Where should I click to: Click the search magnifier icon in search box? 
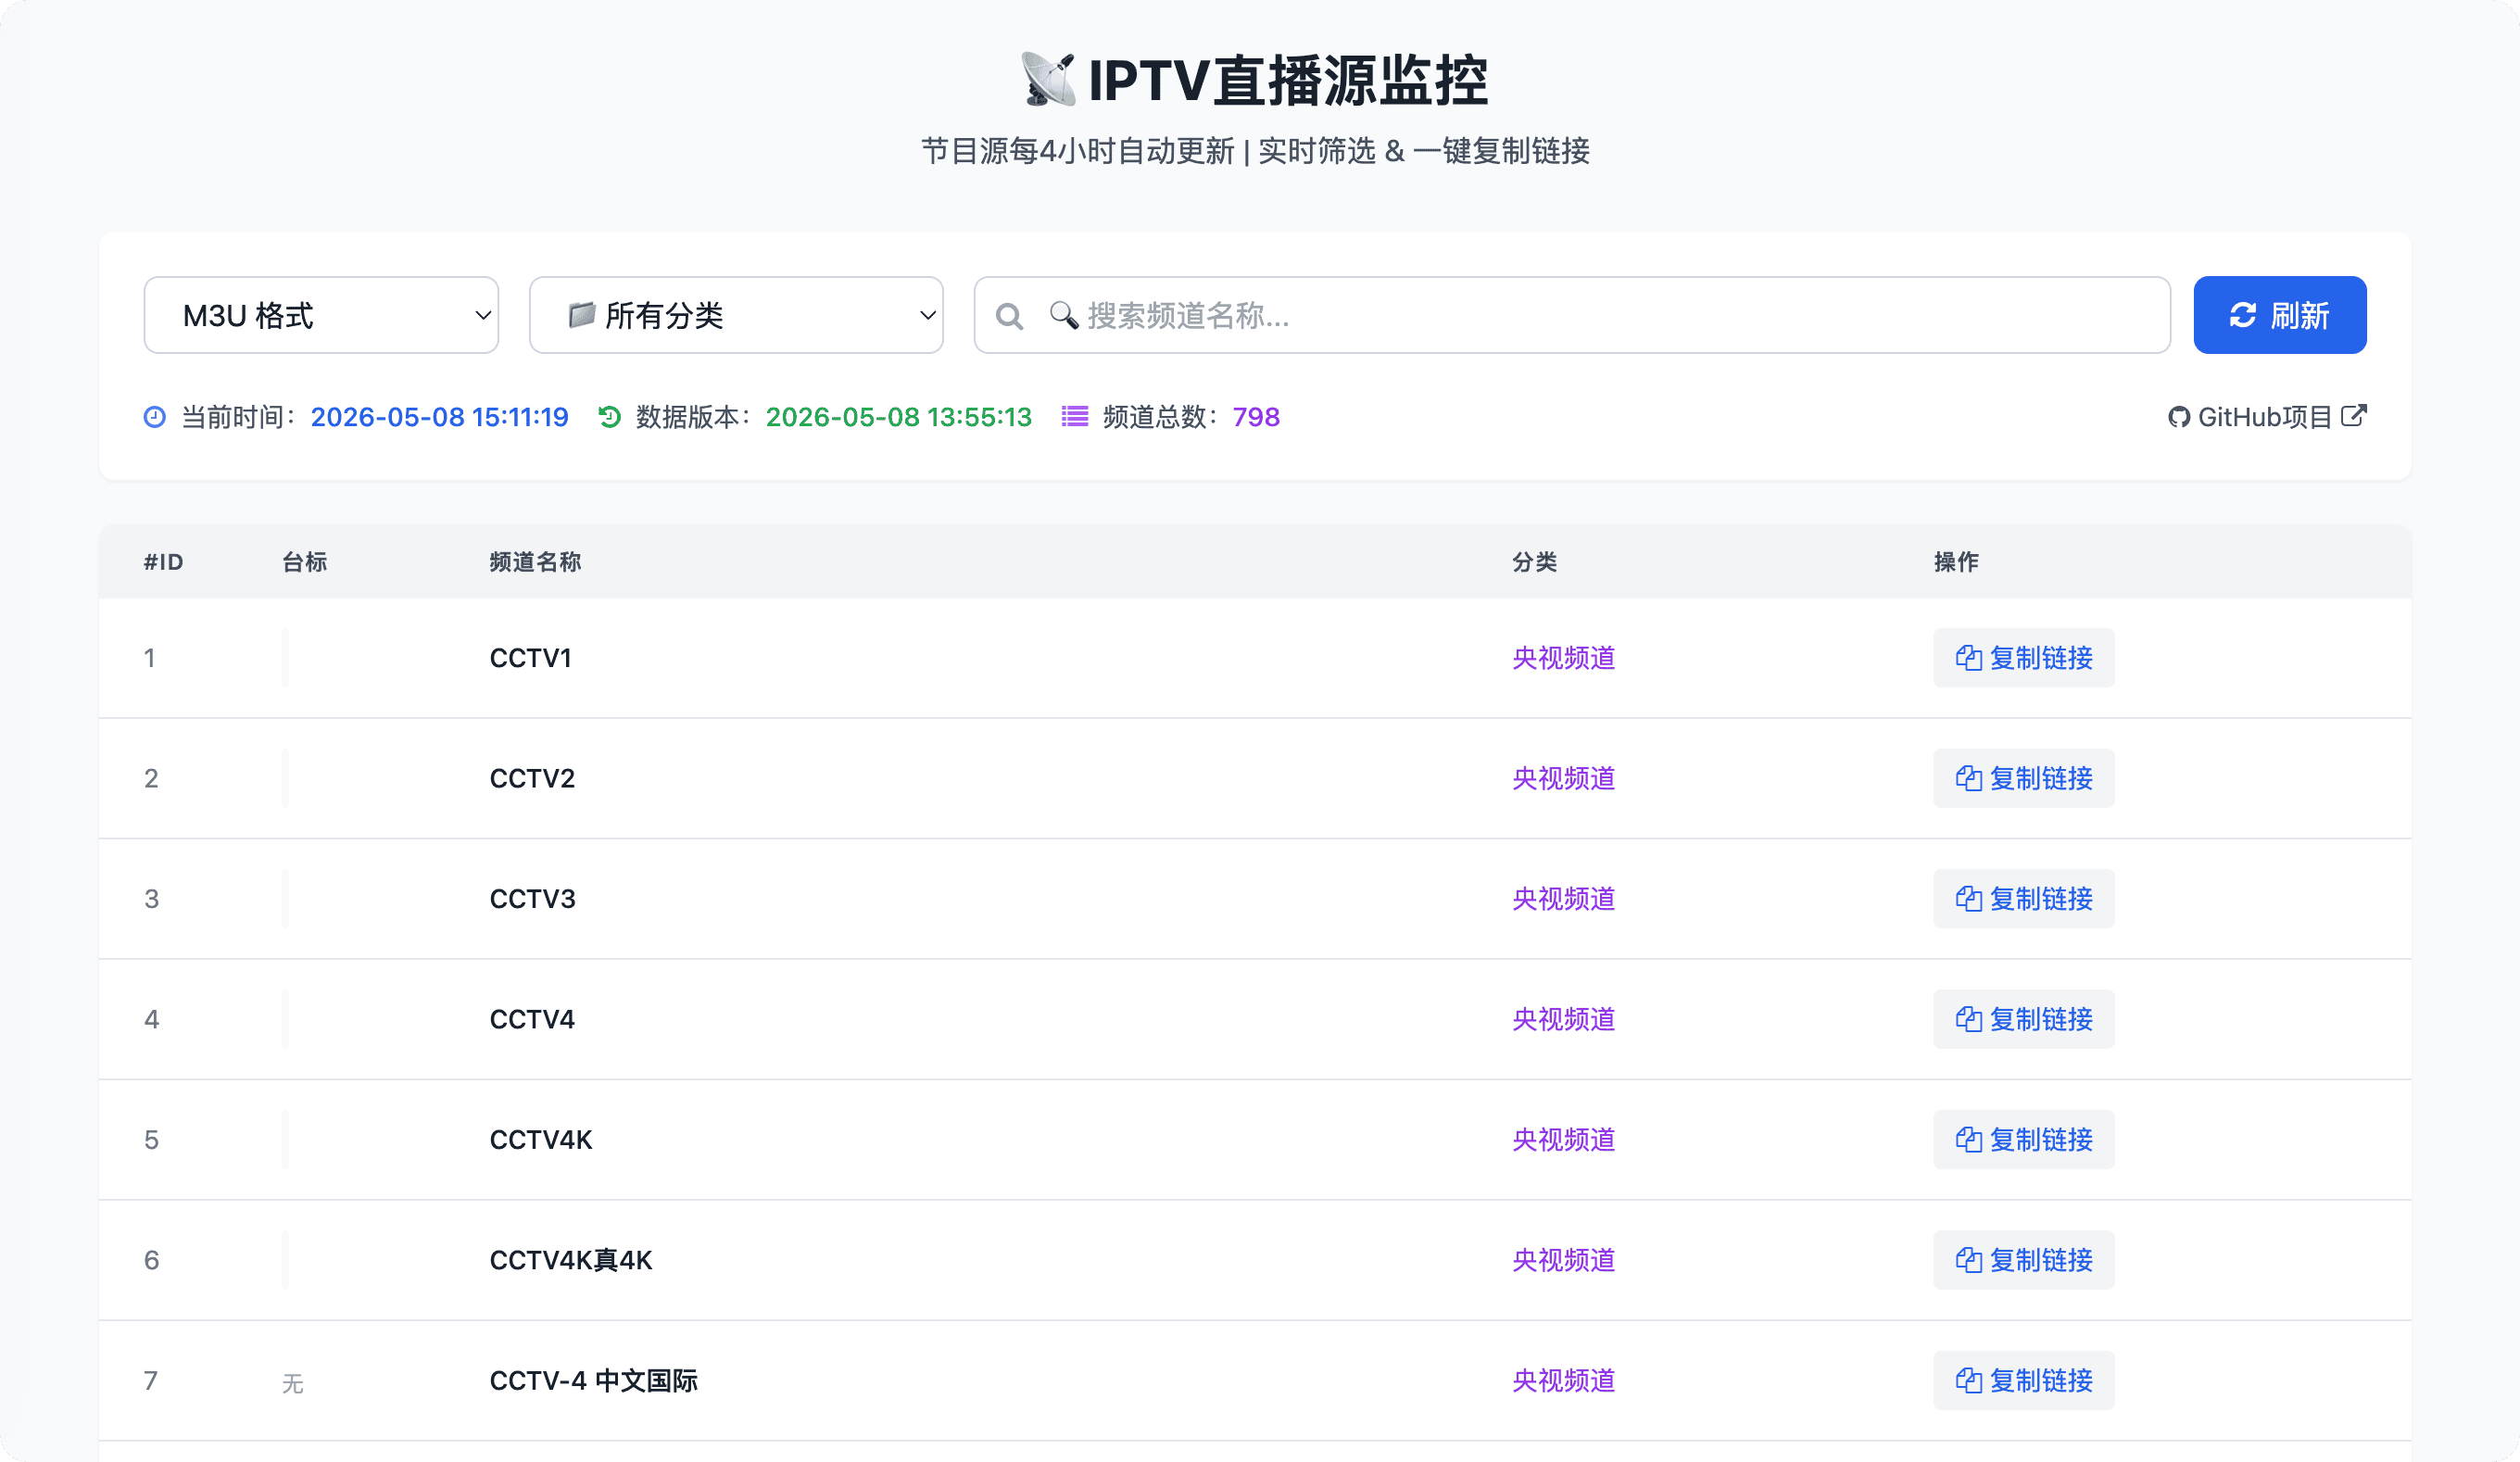coord(1010,316)
